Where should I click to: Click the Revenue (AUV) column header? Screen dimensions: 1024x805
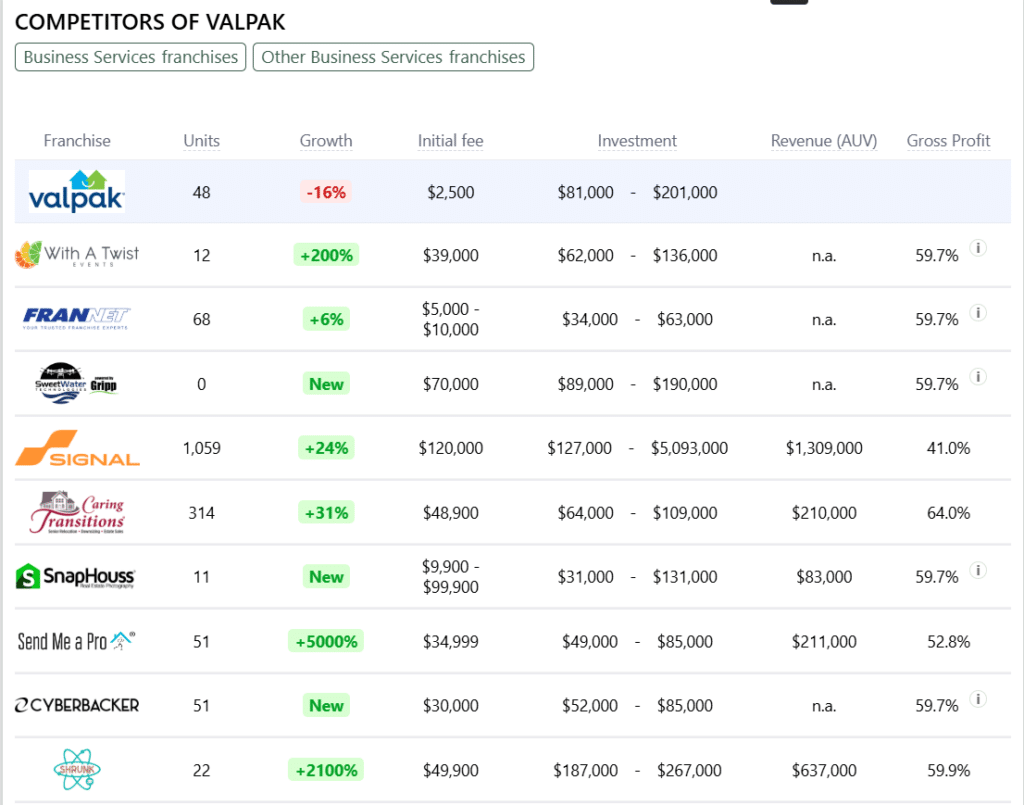[824, 140]
